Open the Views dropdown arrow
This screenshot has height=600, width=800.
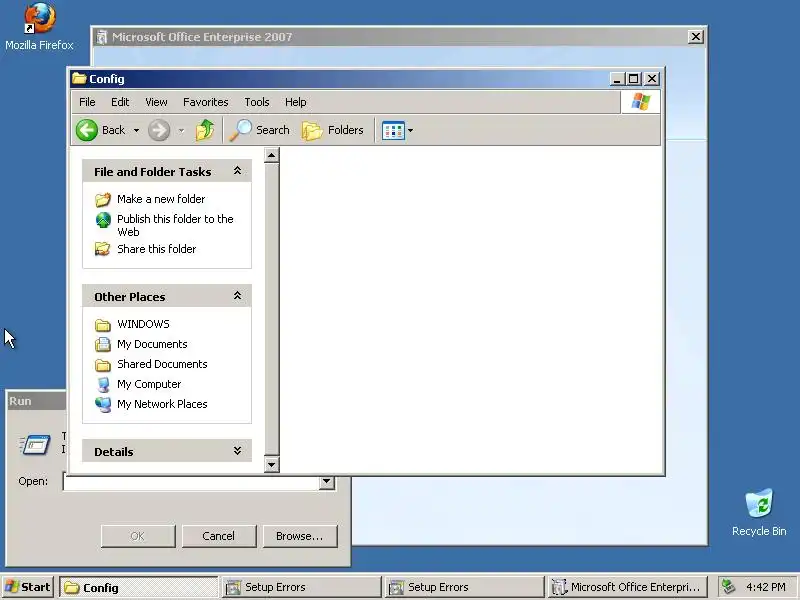coord(410,131)
